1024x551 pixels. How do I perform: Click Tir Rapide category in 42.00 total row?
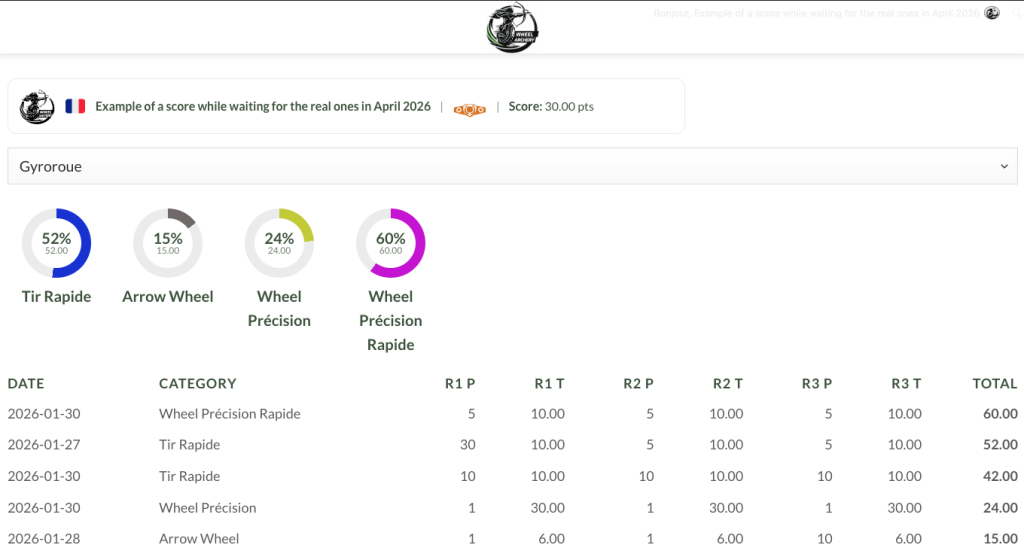pos(189,476)
